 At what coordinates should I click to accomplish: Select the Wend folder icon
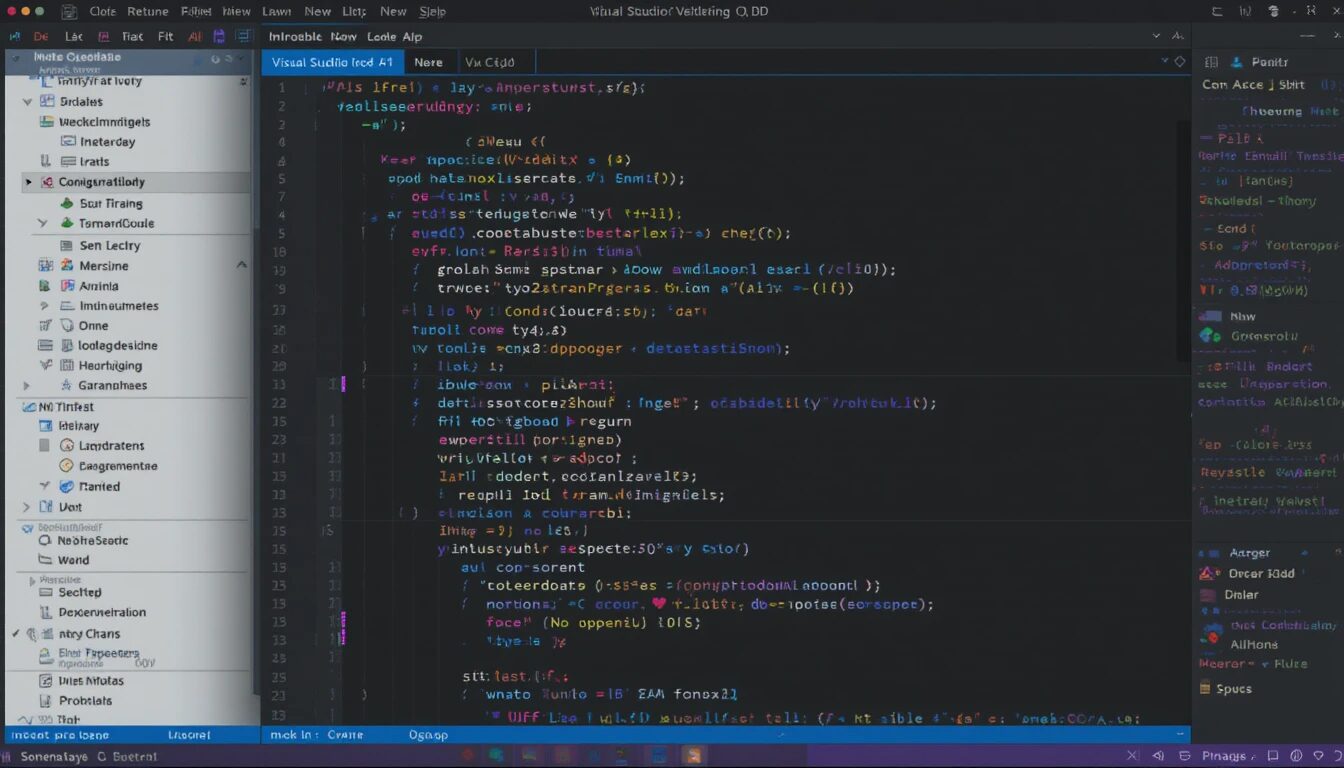(x=44, y=559)
